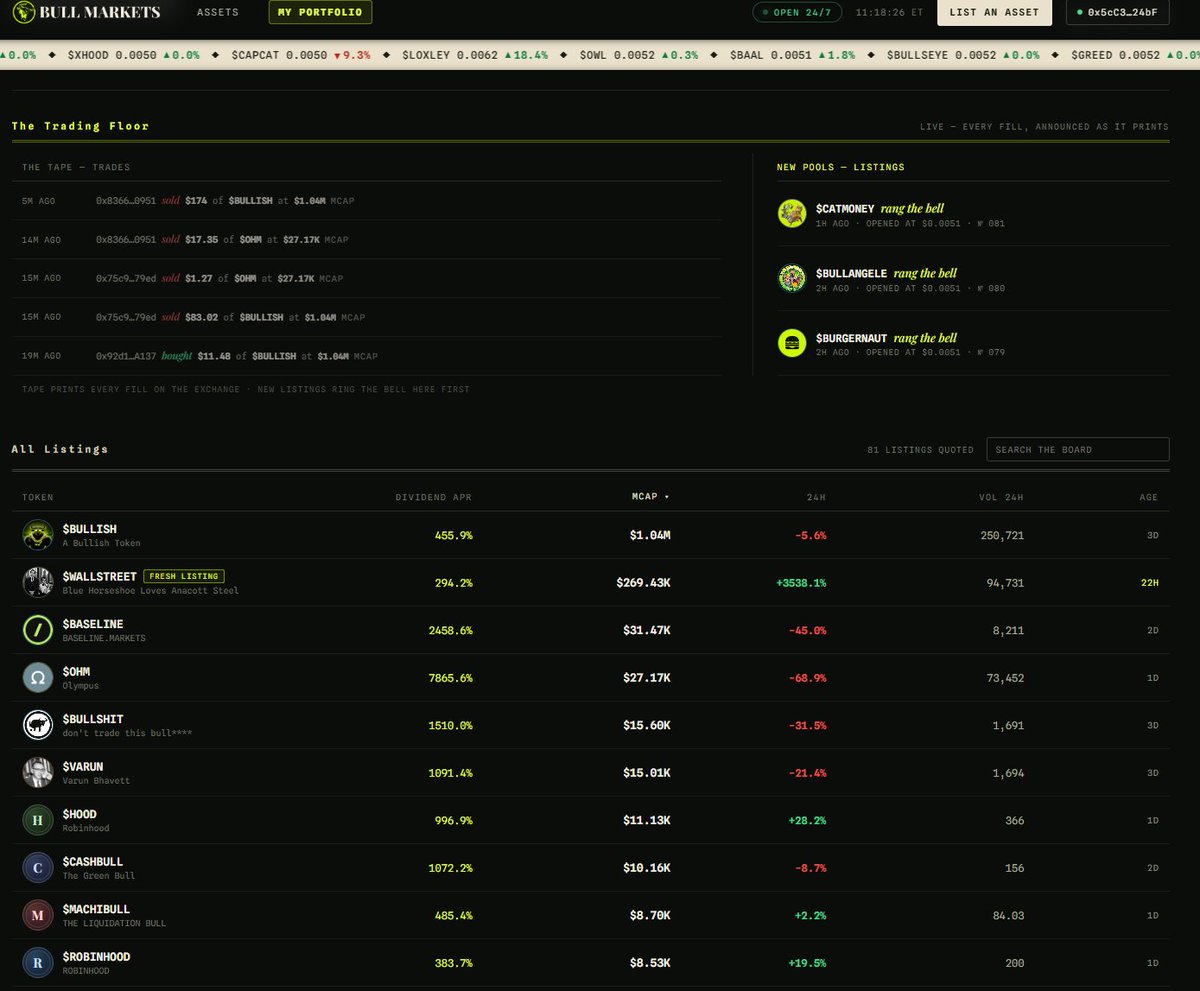Click the $XHOOD ticker item
The width and height of the screenshot is (1200, 991).
134,55
